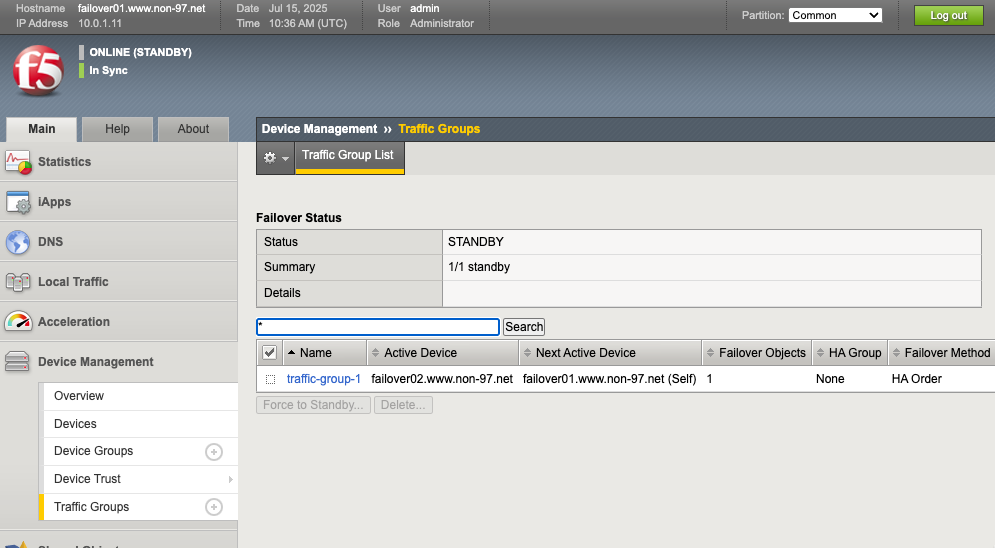
Task: Switch to the Main tab
Action: pyautogui.click(x=41, y=129)
